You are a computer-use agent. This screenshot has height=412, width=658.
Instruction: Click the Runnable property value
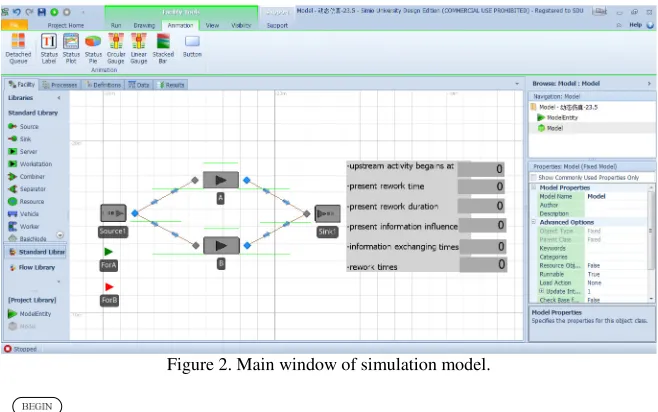(x=616, y=274)
